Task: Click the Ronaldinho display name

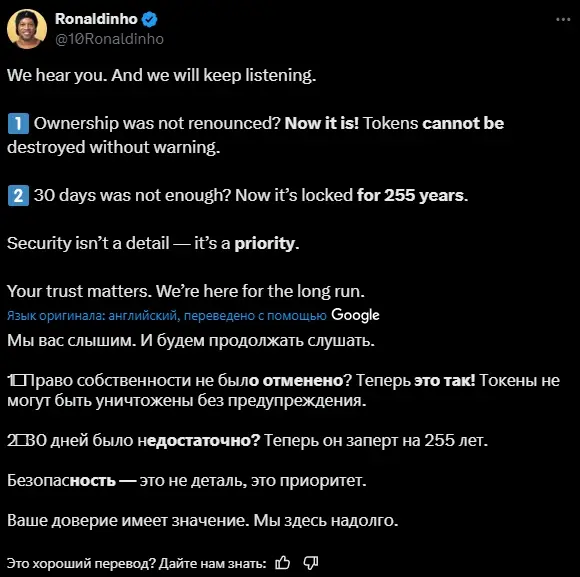Action: coord(96,19)
